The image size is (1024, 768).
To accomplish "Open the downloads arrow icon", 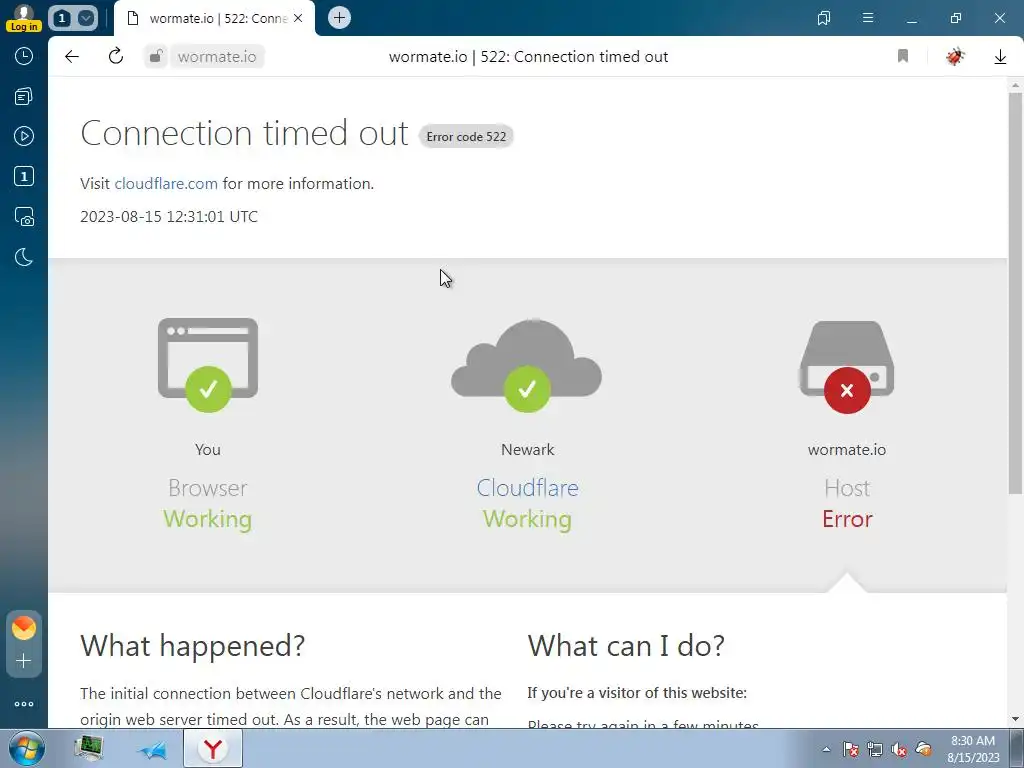I will [1000, 57].
